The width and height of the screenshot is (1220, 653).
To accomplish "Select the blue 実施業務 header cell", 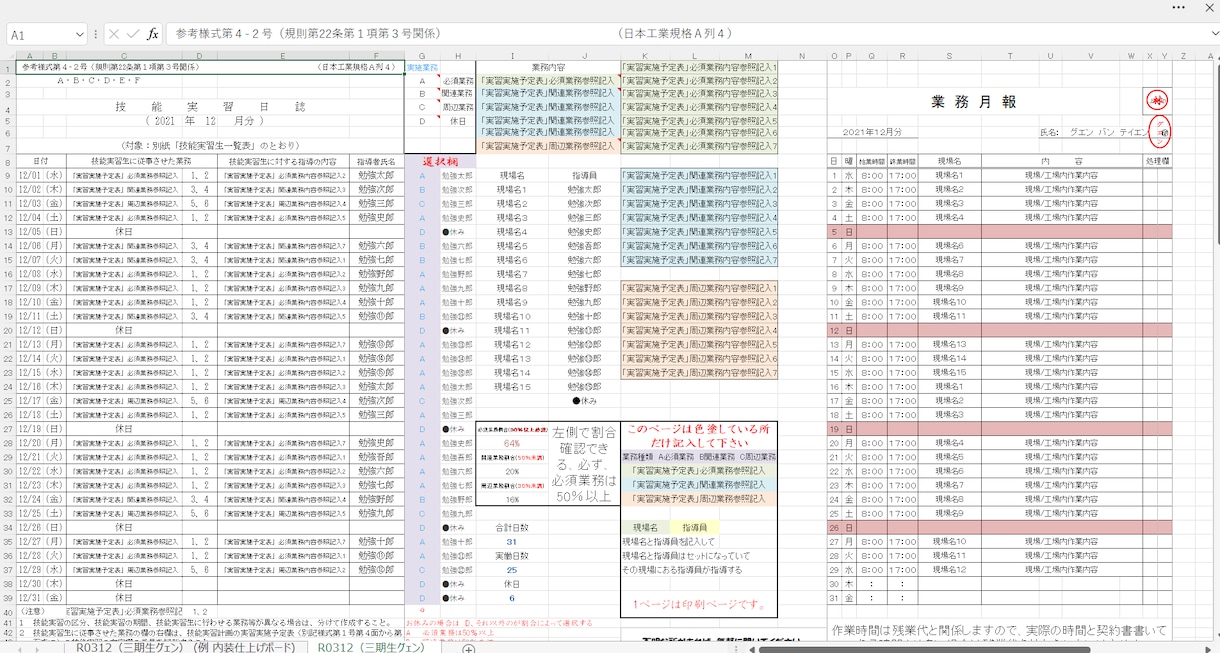I will (x=422, y=67).
